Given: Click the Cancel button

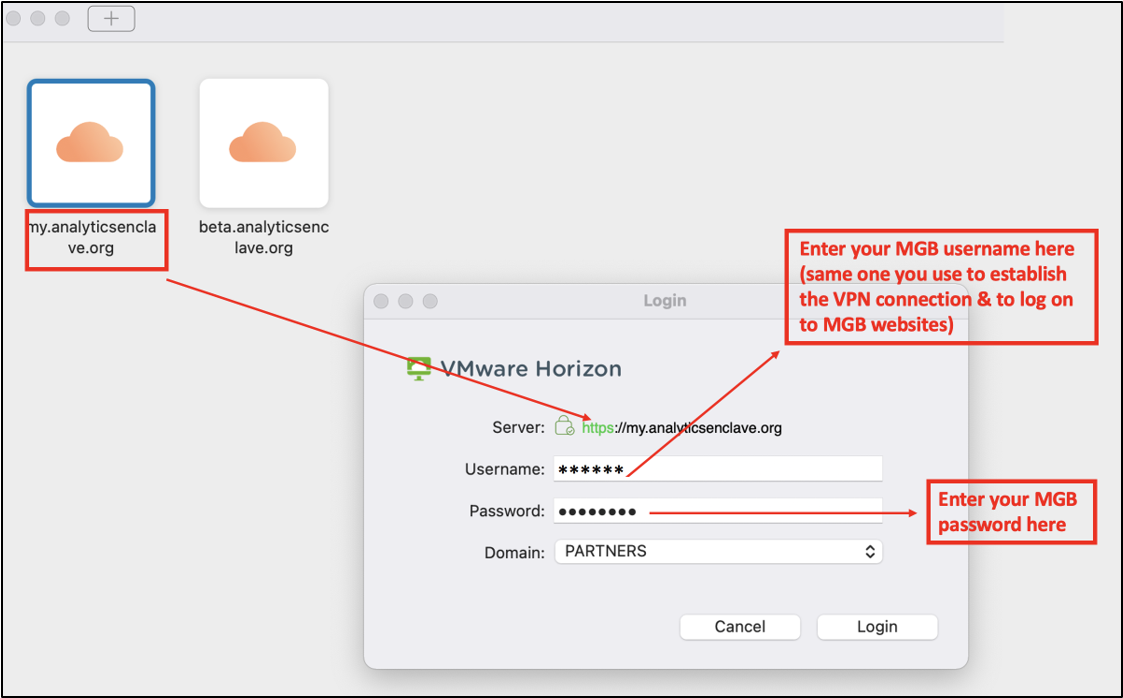Looking at the screenshot, I should [x=740, y=627].
